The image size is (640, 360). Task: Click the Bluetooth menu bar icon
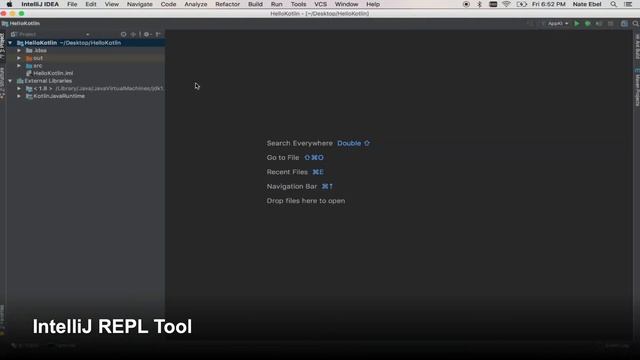click(479, 4)
